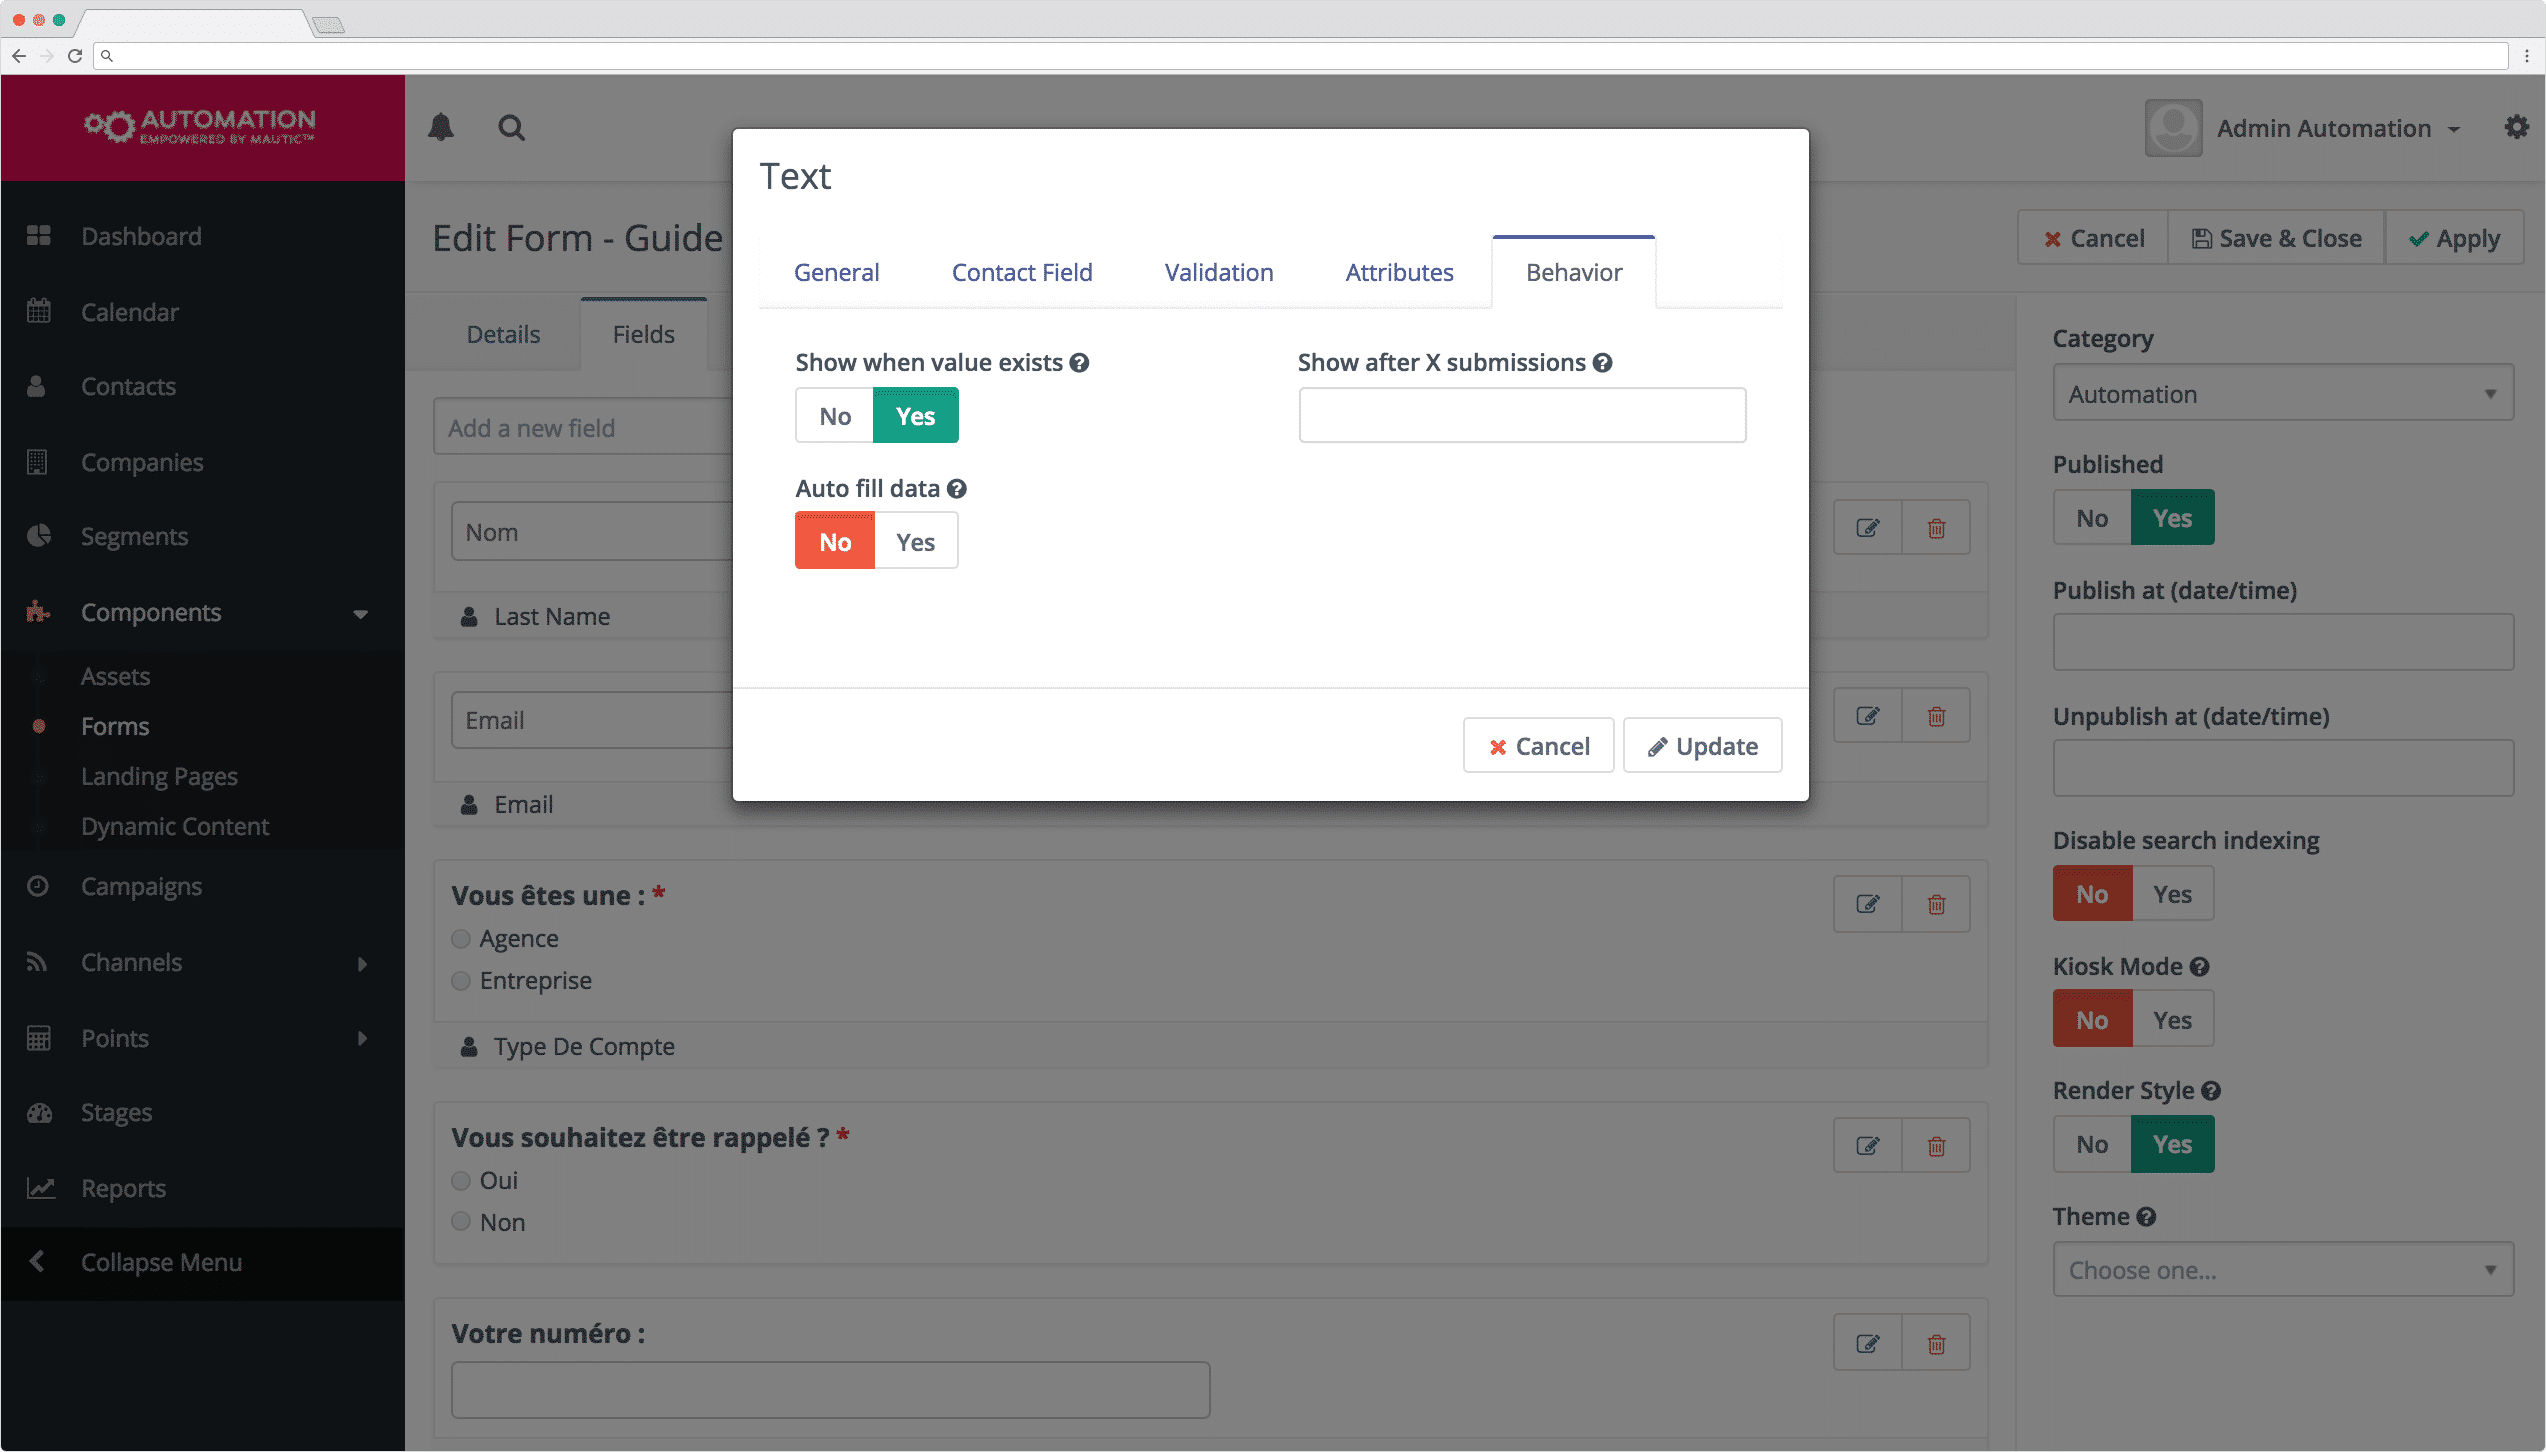Screen dimensions: 2546x1452
Task: Open the notifications bell icon
Action: [x=441, y=127]
